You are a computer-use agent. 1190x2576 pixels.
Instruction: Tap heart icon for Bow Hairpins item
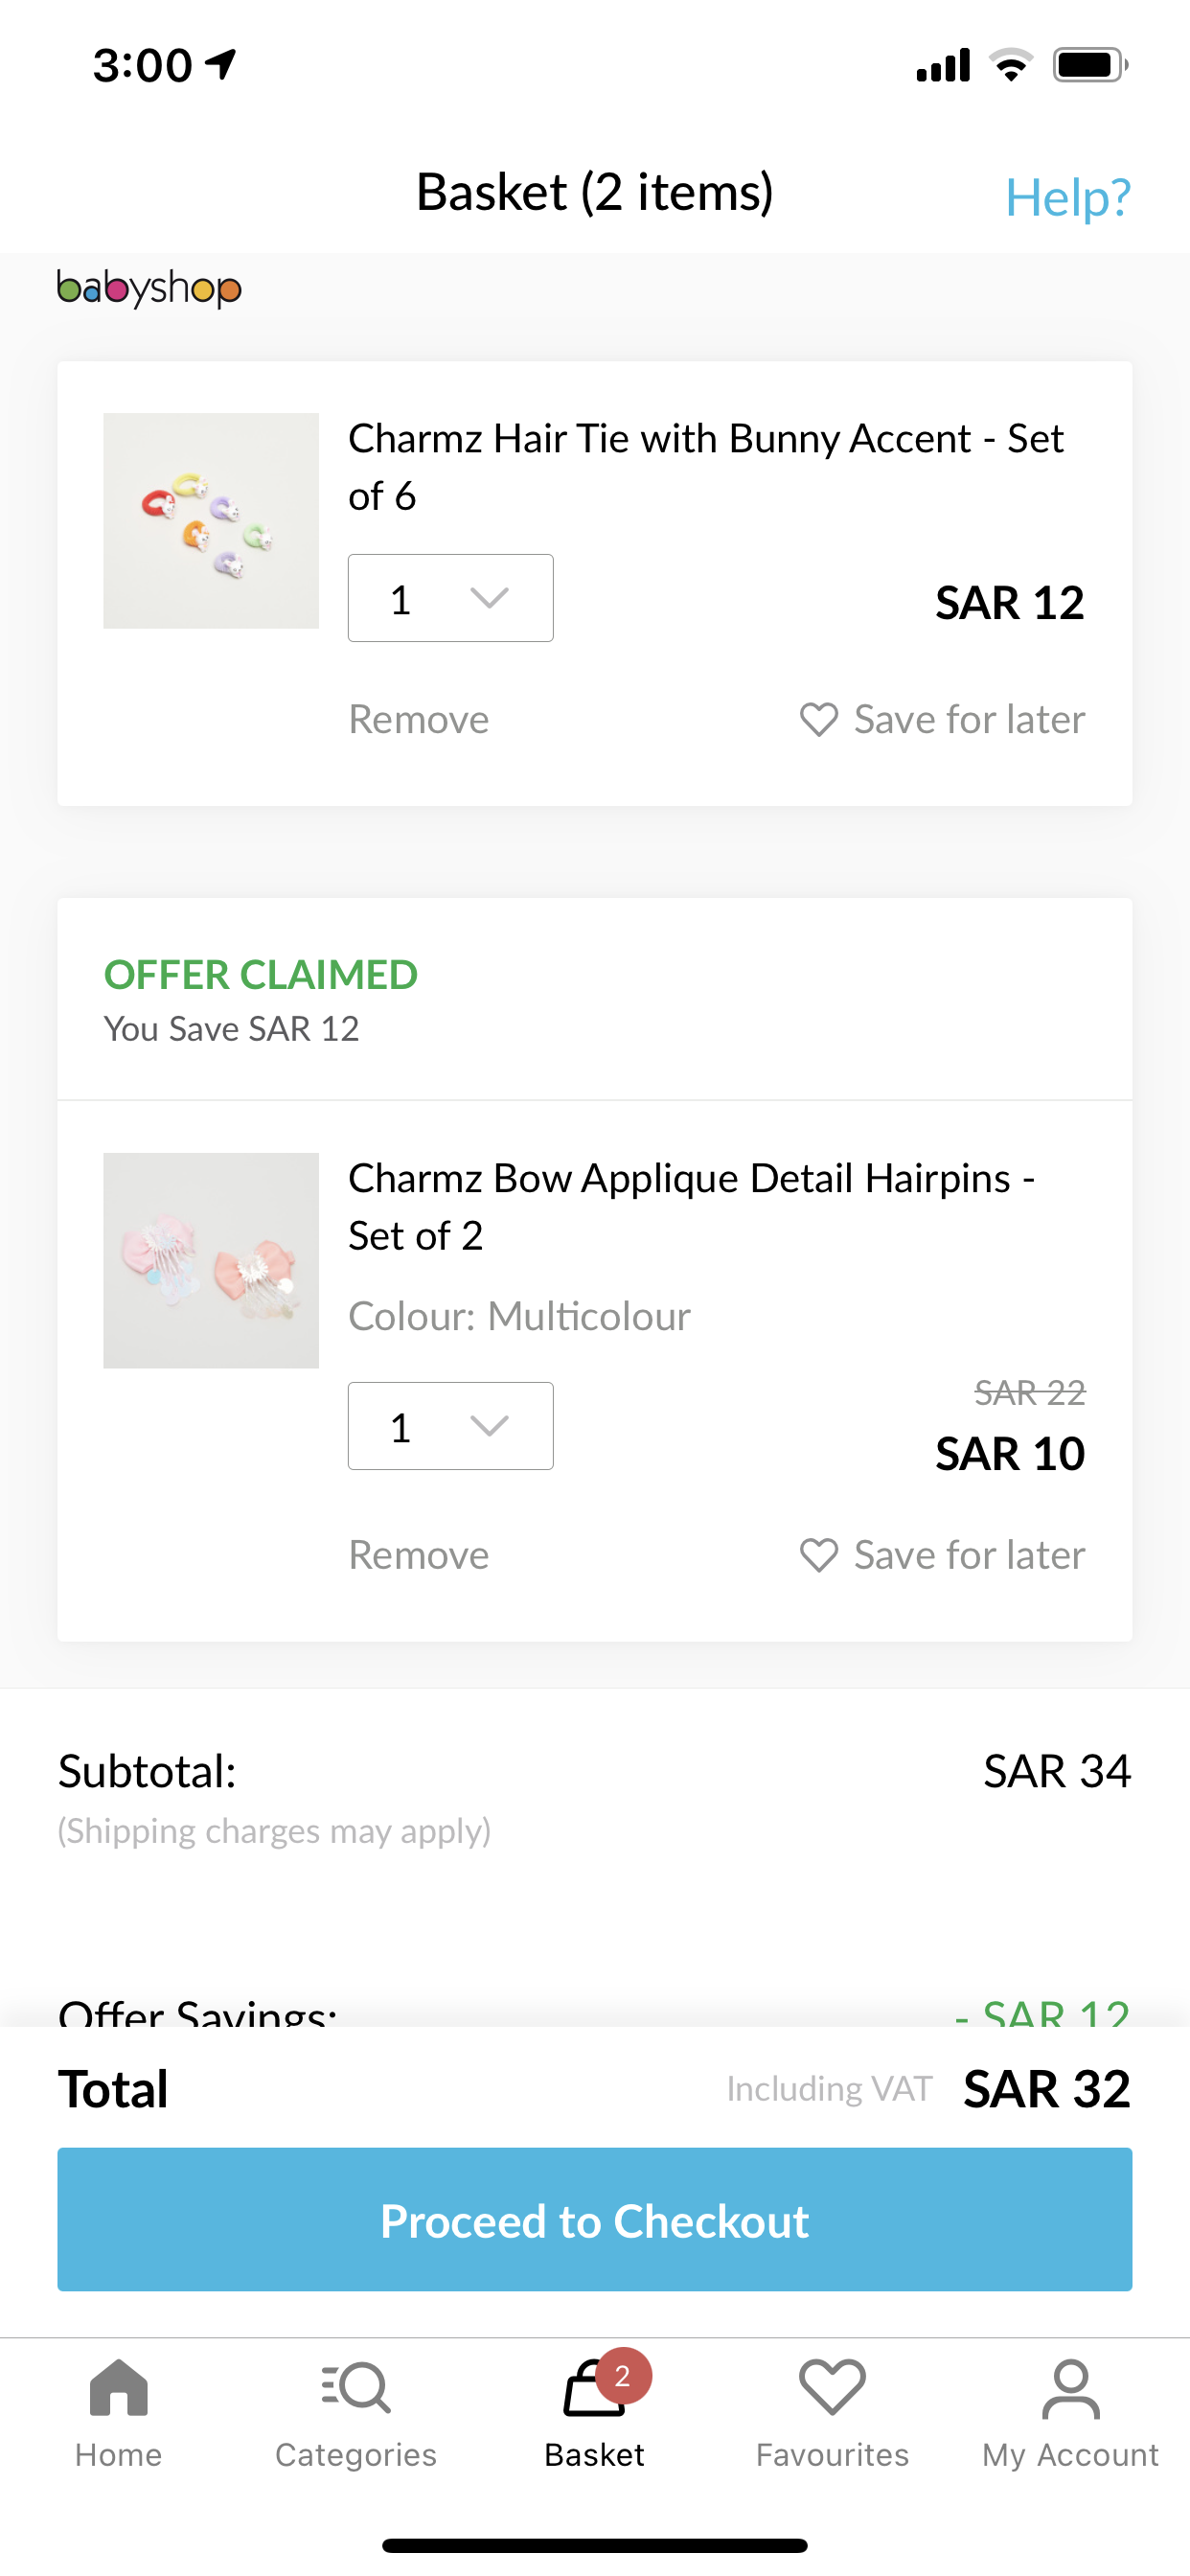(x=819, y=1555)
